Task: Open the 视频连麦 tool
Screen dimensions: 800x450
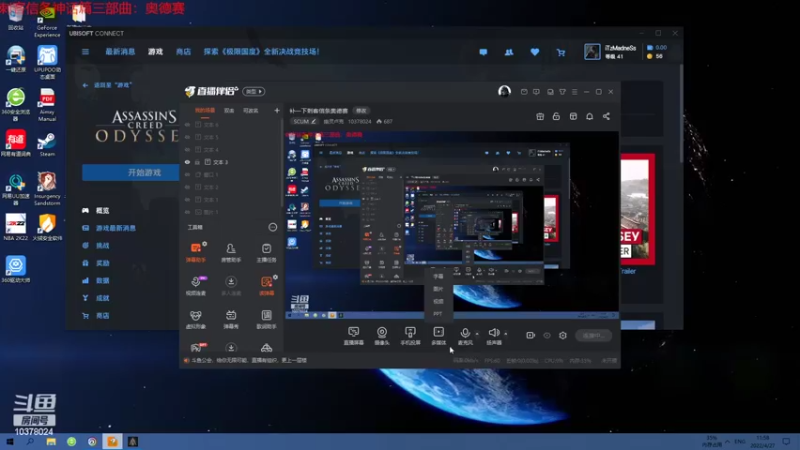Action: pos(196,286)
